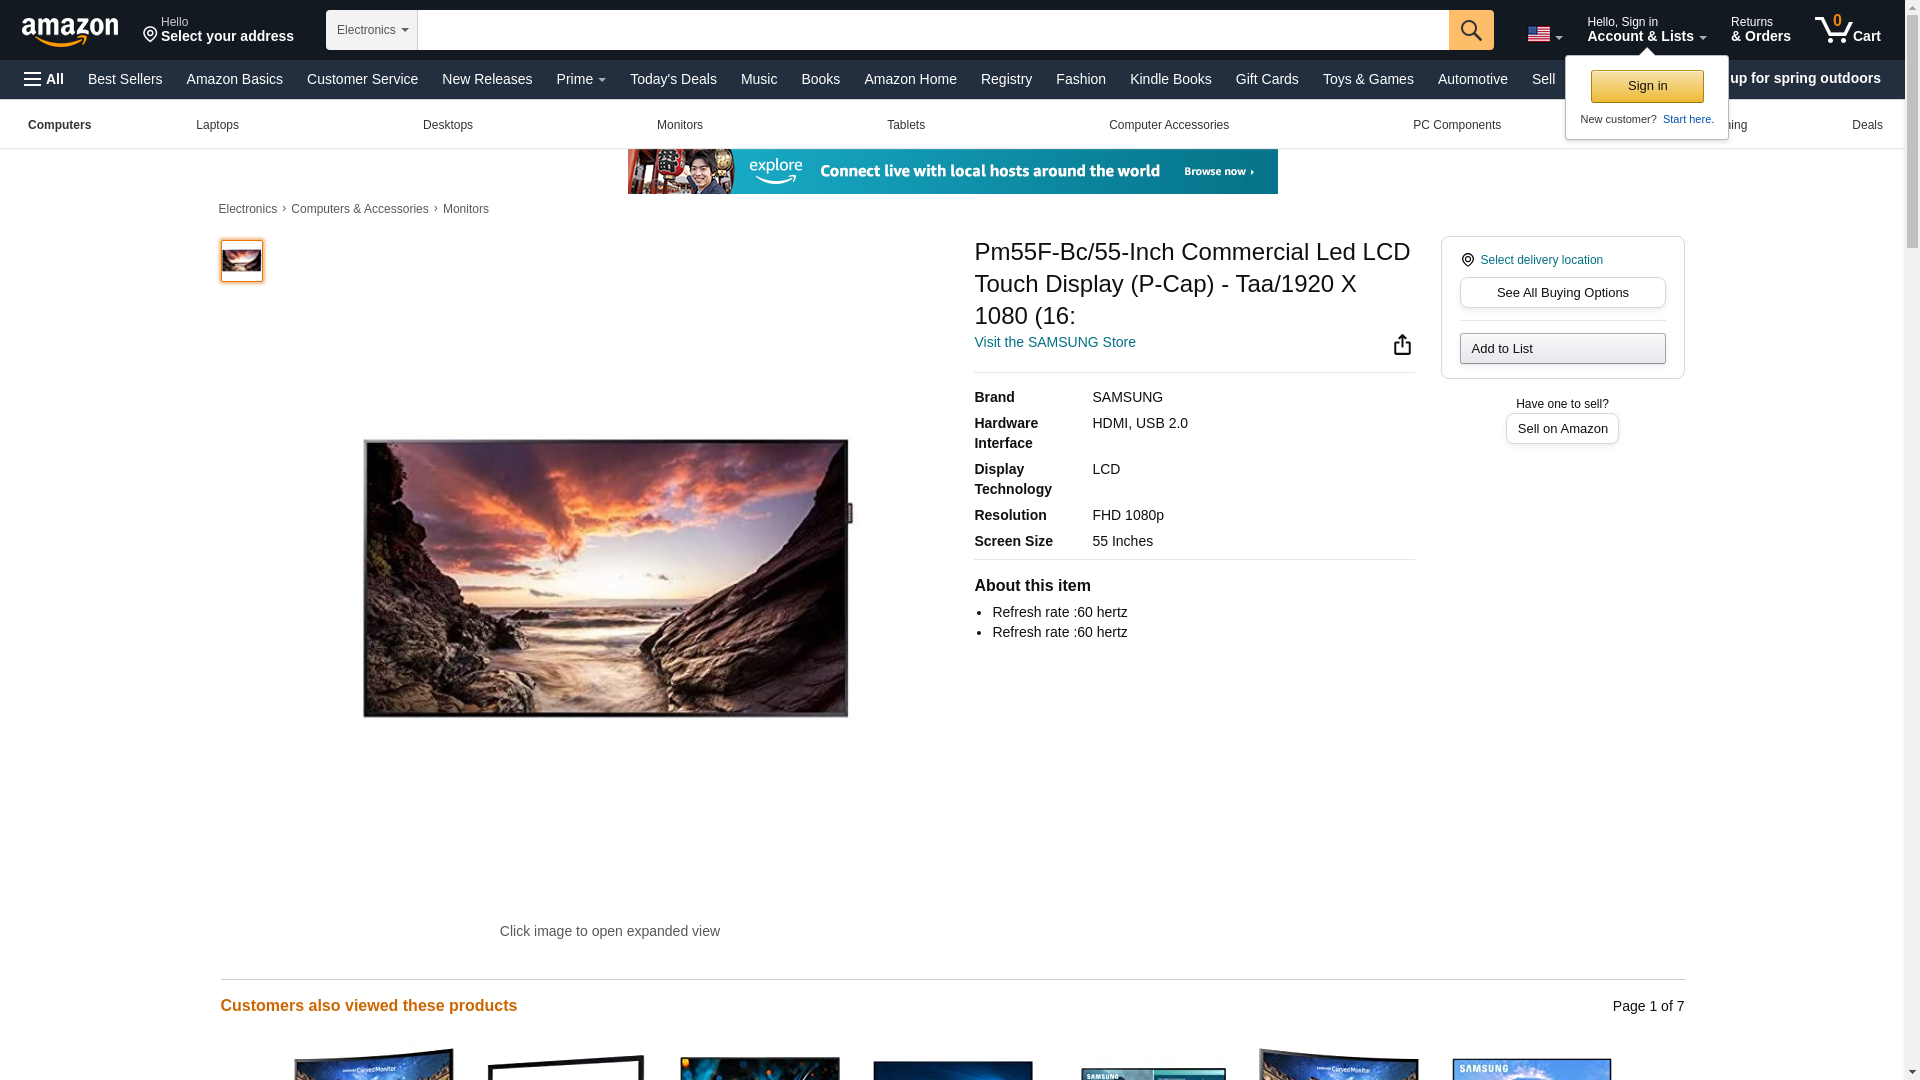The image size is (1920, 1080).
Task: Click the share icon beside product title
Action: (x=1402, y=345)
